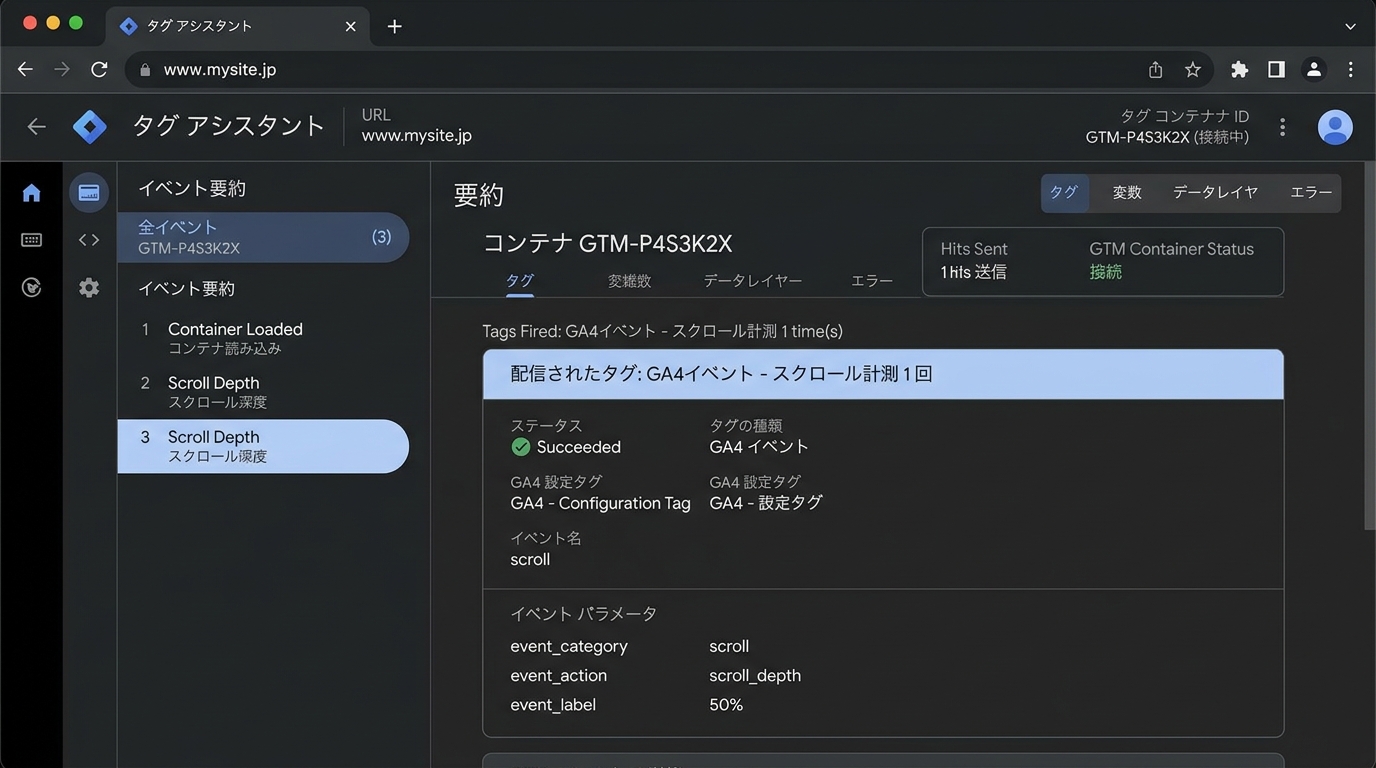
Task: Select the container データレイヤー sub-tab
Action: tap(752, 281)
